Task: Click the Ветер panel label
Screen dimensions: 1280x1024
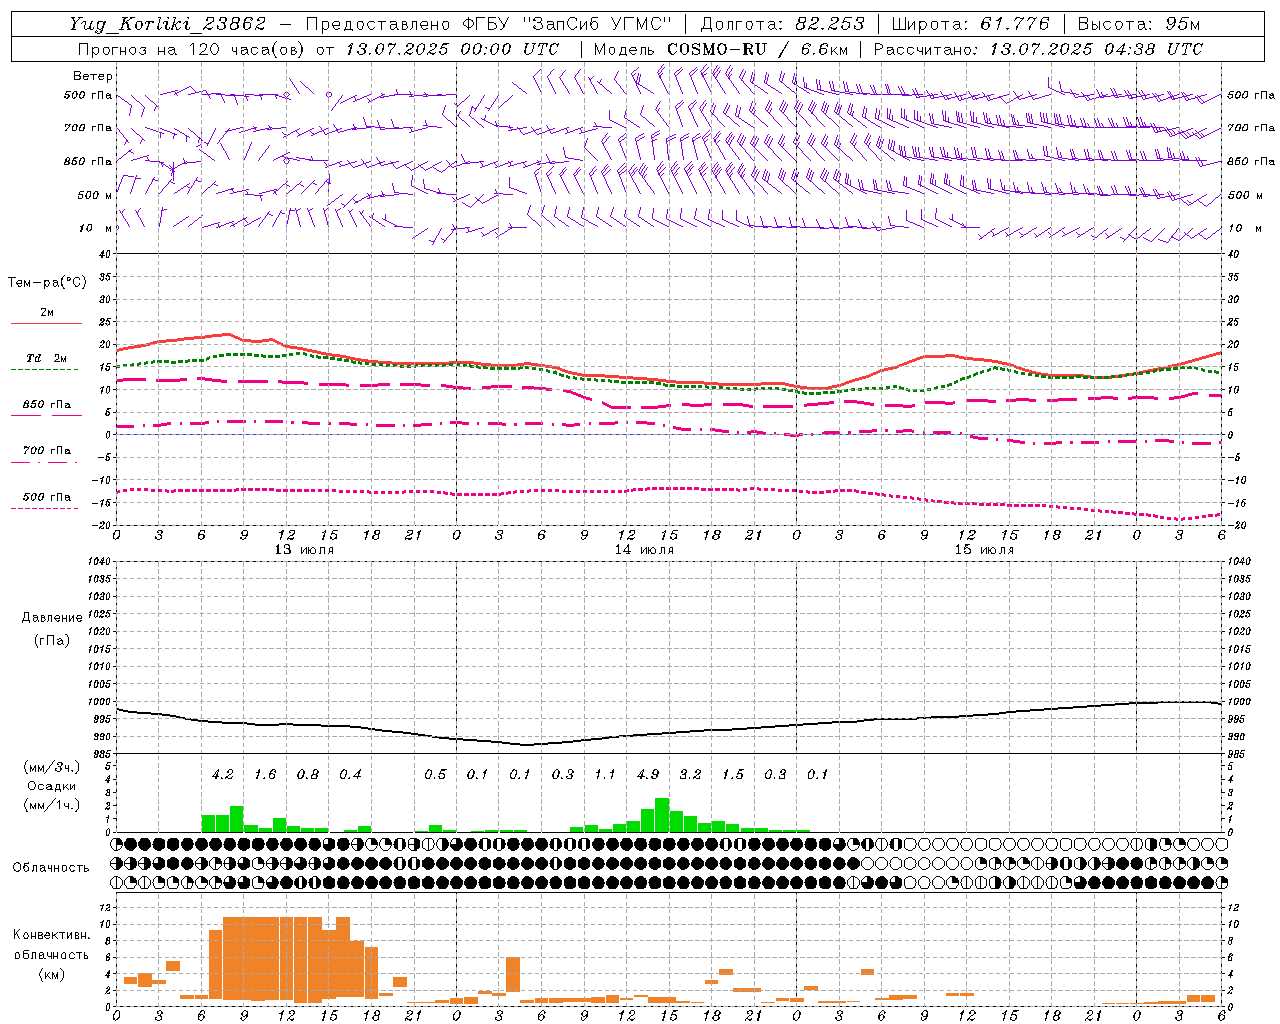Action: [x=93, y=76]
